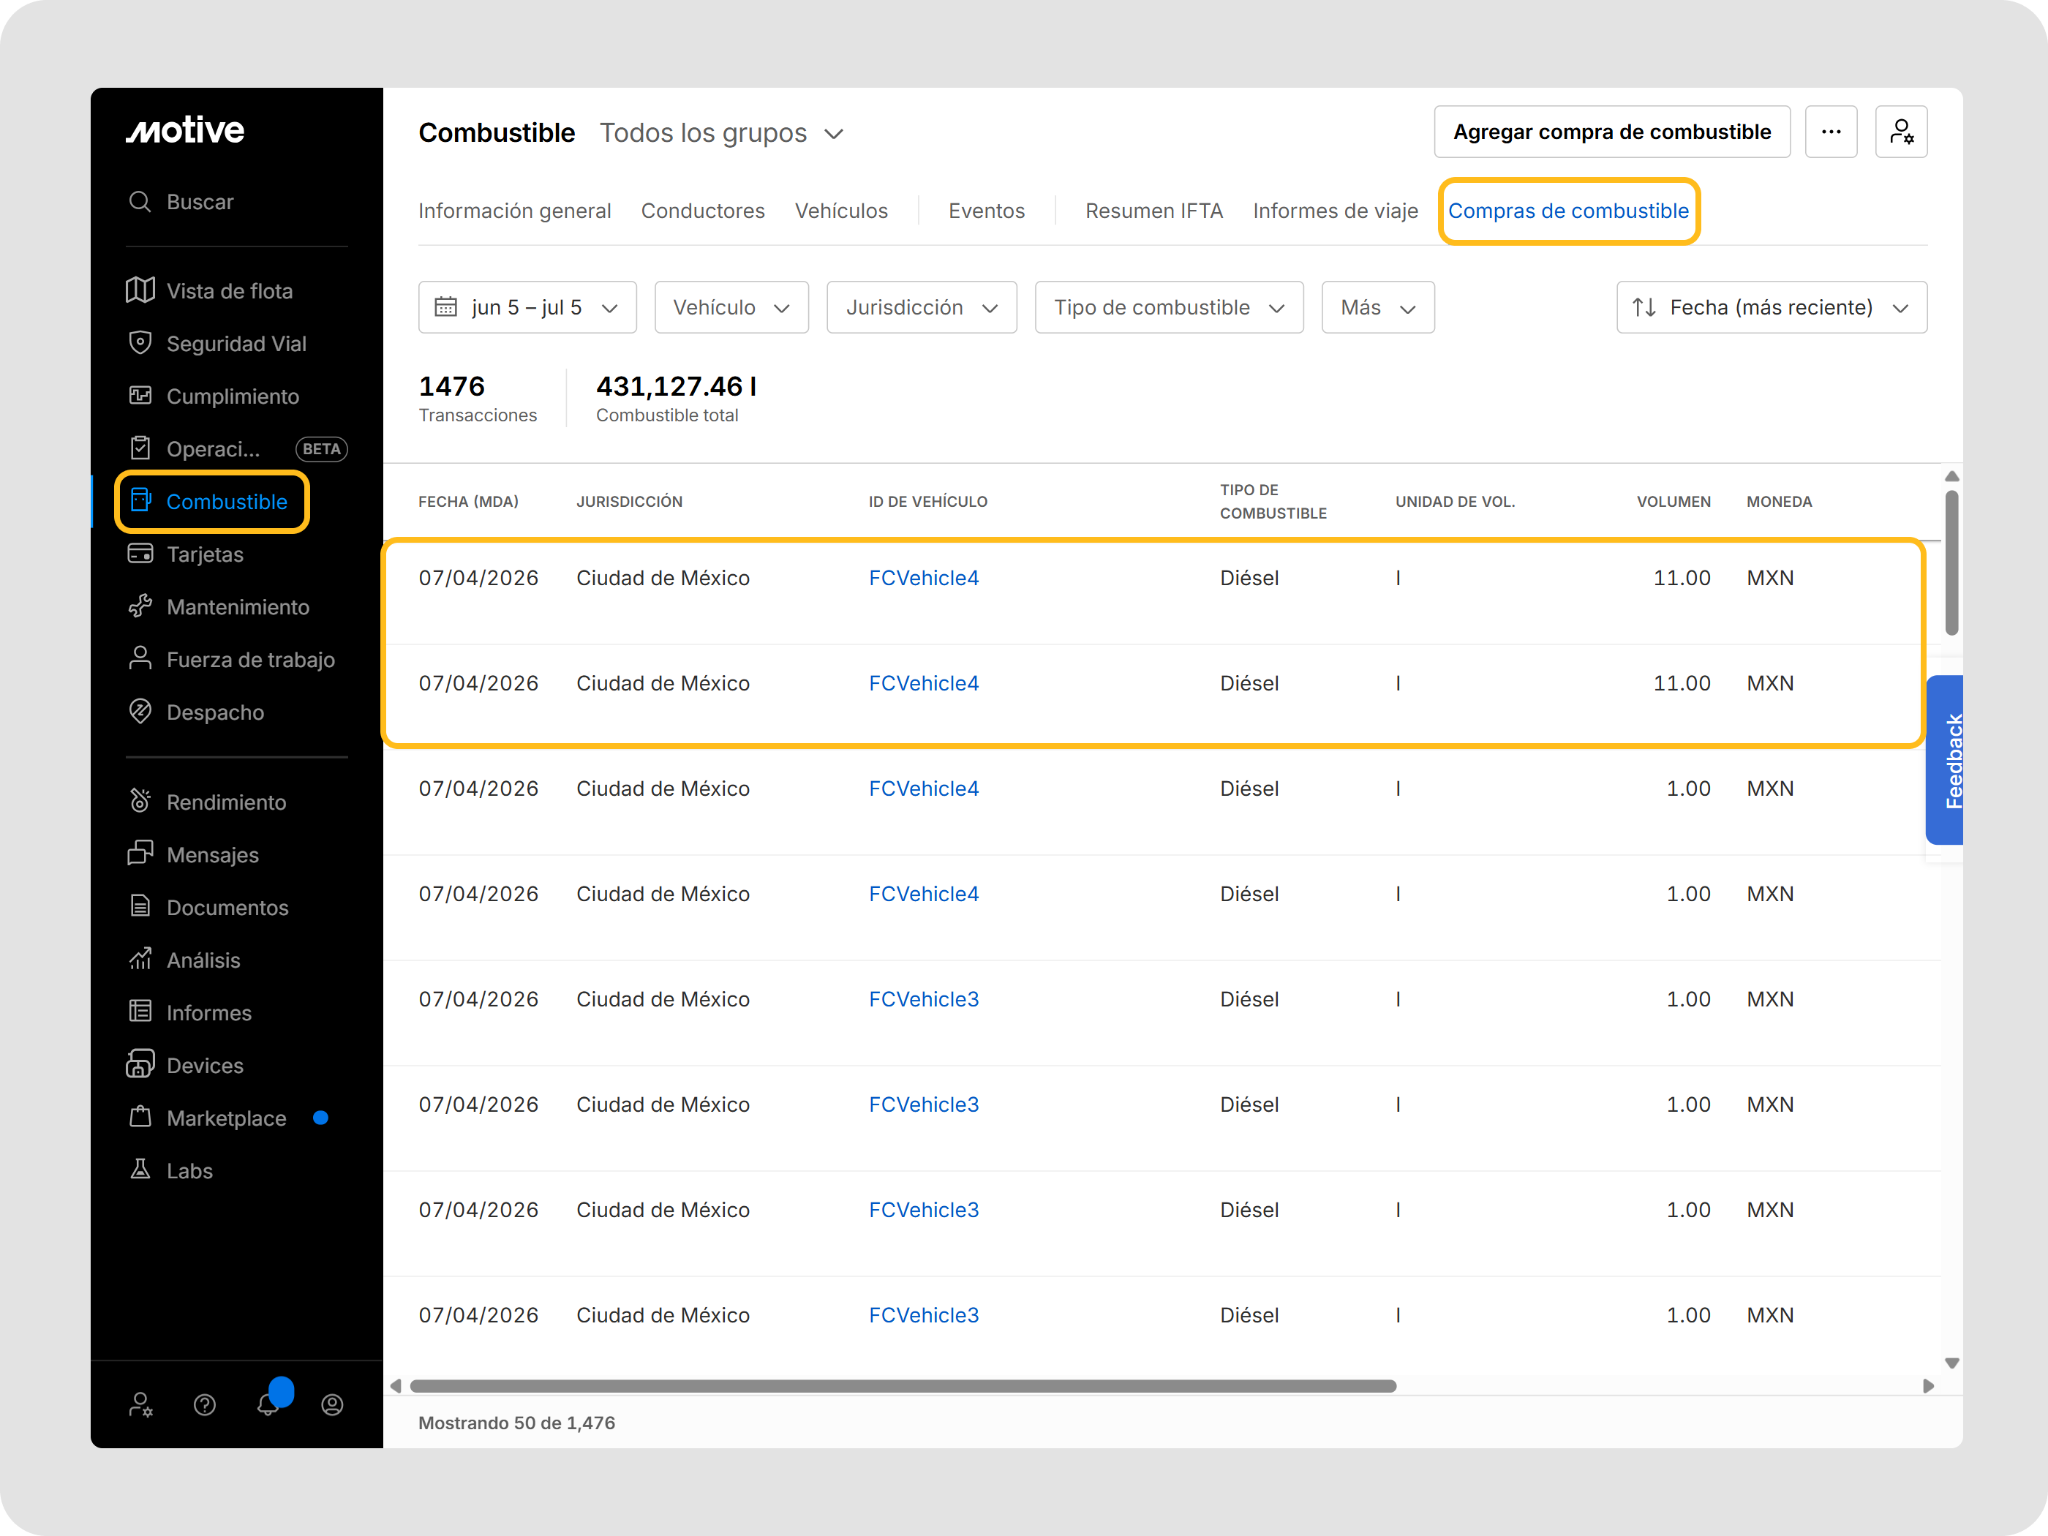Viewport: 2048px width, 1536px height.
Task: Open admin settings icon in sidebar footer
Action: click(141, 1405)
